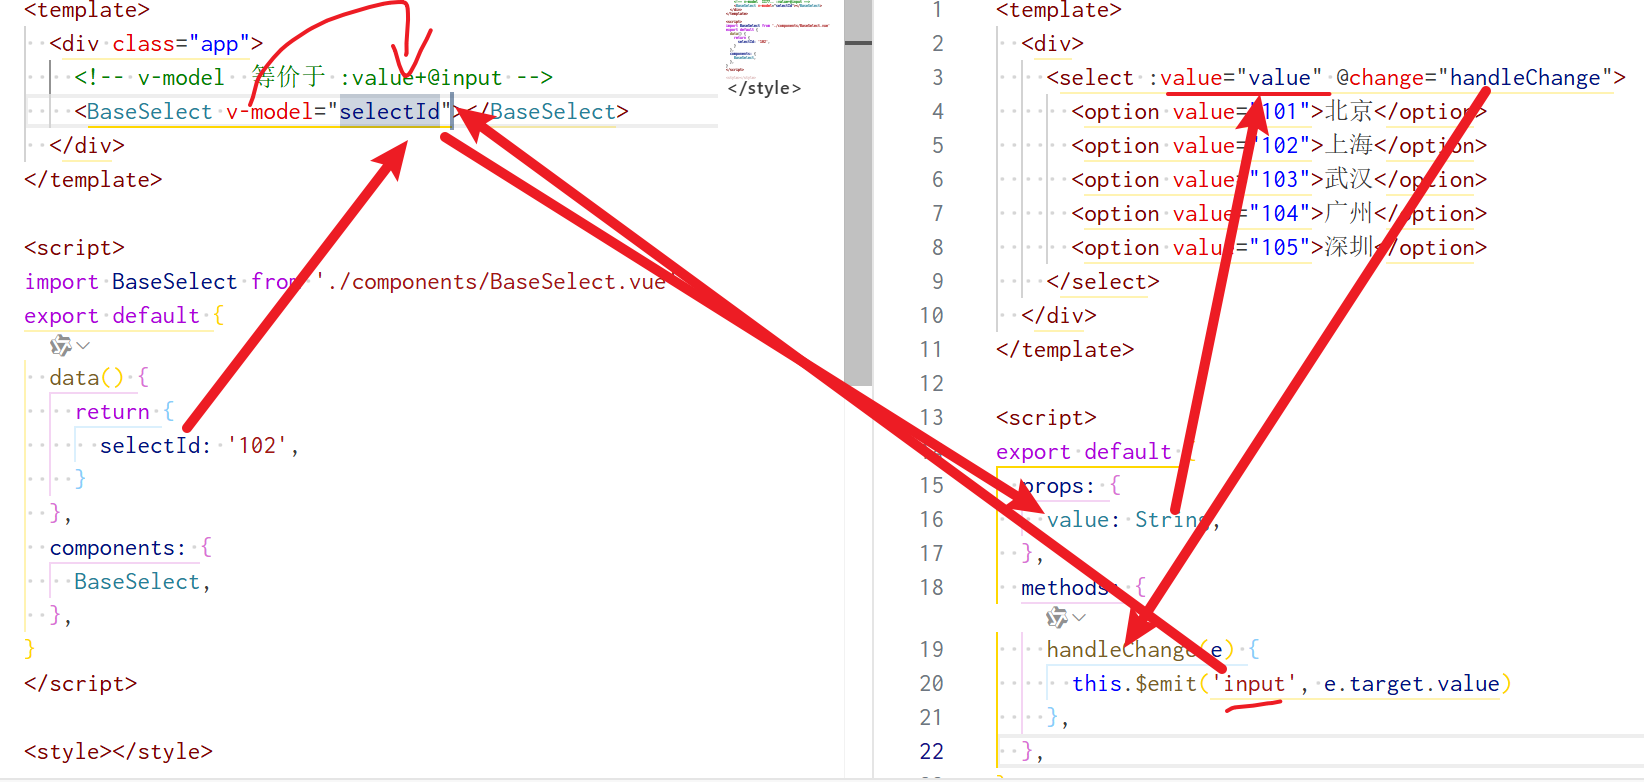Click the 'input' string in the $emit call
Screen dimensions: 1644x782
[1254, 683]
